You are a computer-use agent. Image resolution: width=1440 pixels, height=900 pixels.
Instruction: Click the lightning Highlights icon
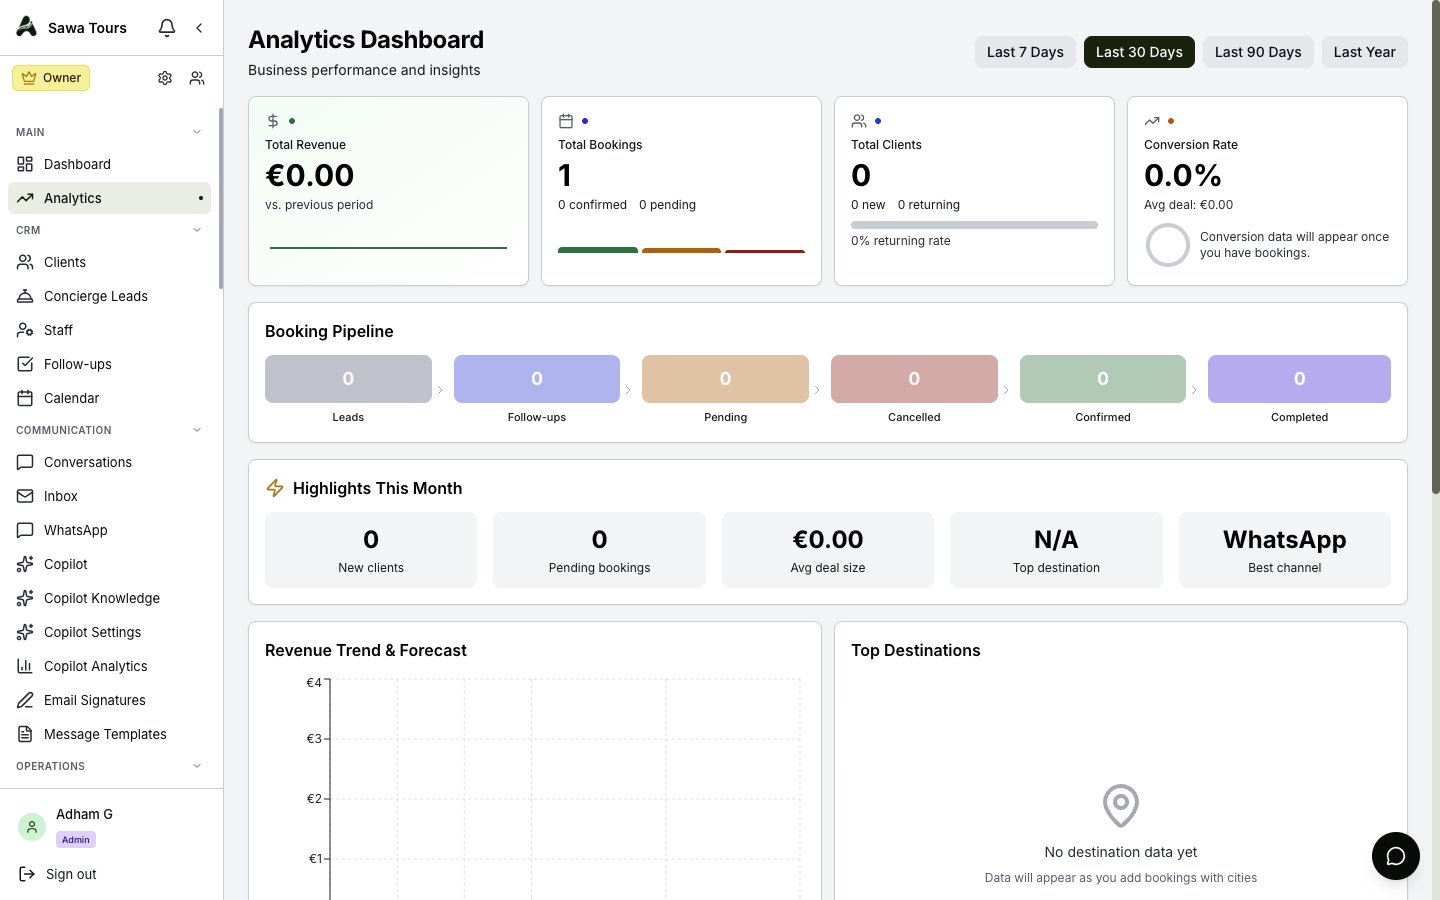(x=275, y=488)
